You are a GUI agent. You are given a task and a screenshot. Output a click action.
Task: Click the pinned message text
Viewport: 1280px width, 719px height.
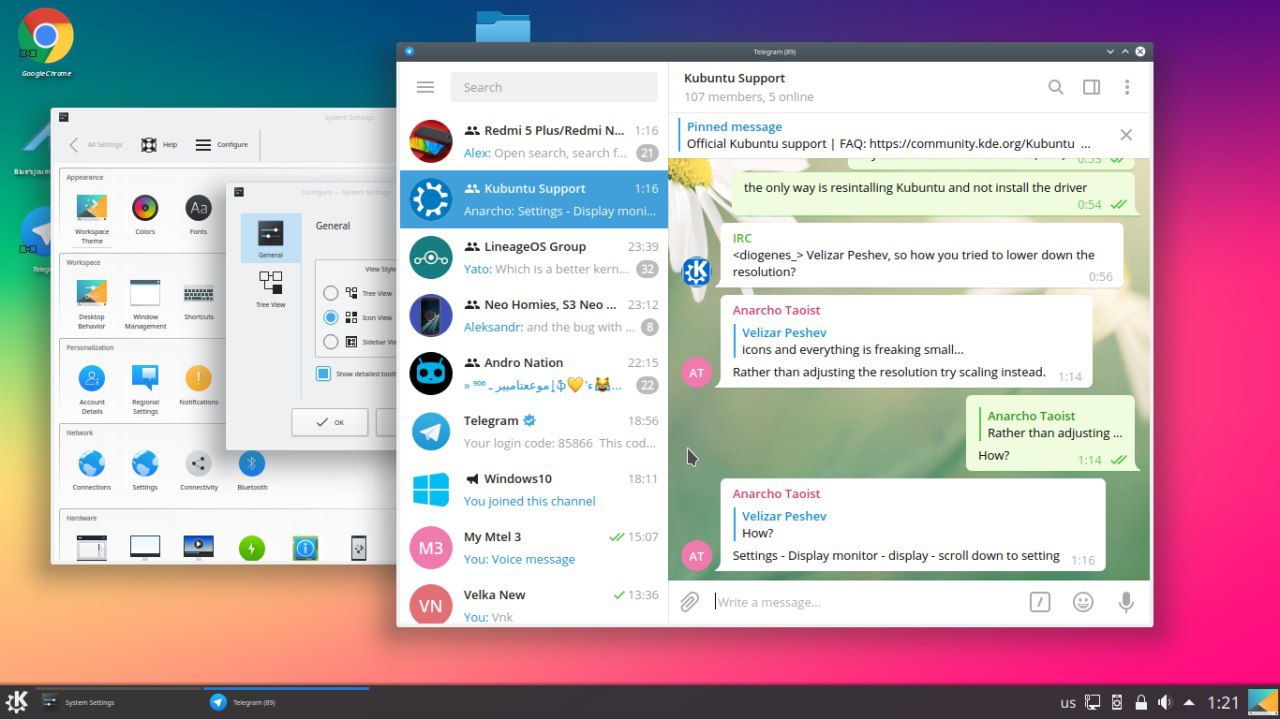888,143
